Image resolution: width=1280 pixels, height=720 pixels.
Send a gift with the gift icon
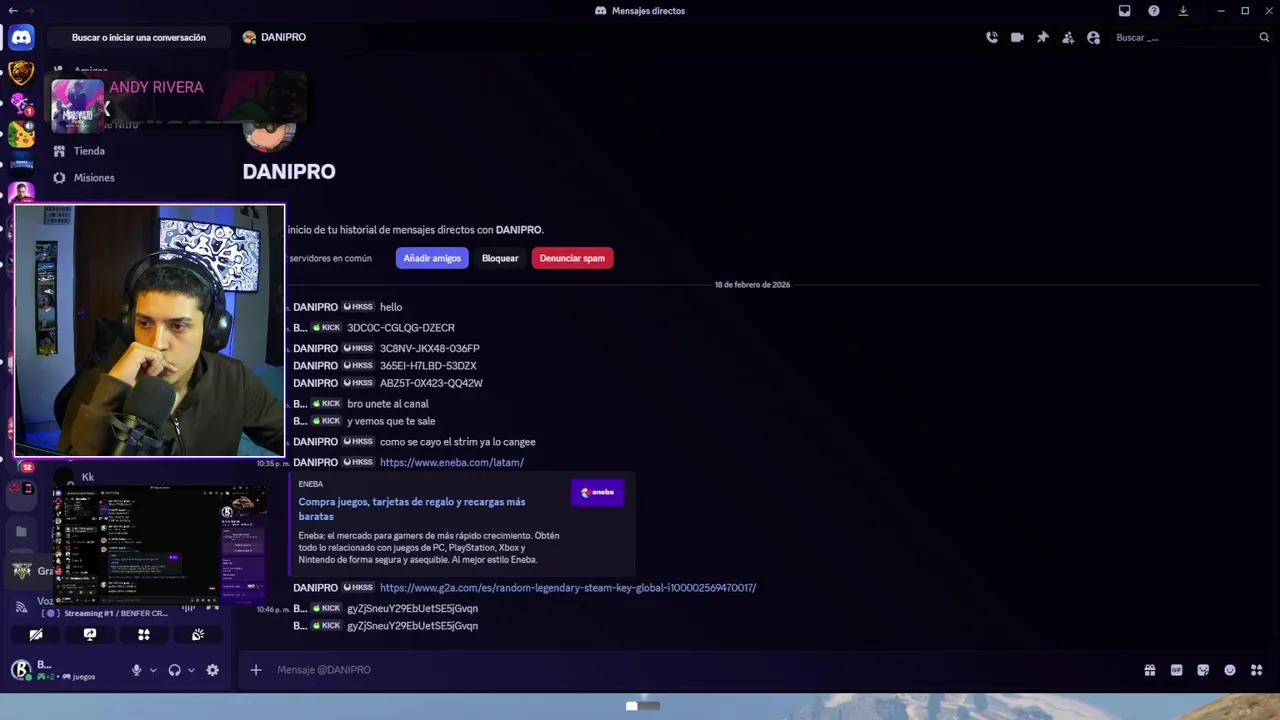(x=1150, y=670)
